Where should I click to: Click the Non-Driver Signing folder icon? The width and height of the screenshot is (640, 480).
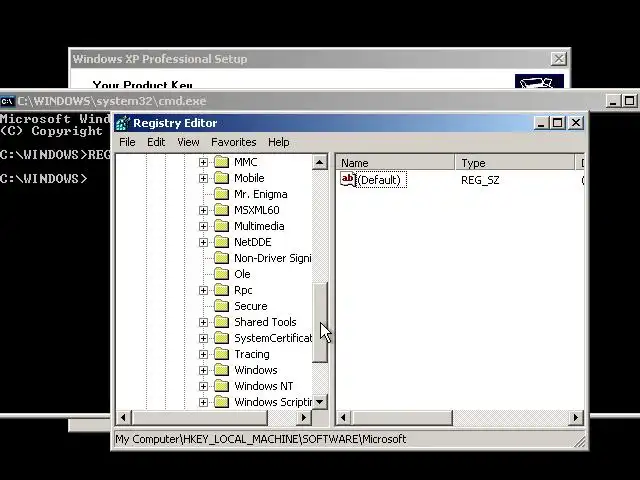coord(222,258)
